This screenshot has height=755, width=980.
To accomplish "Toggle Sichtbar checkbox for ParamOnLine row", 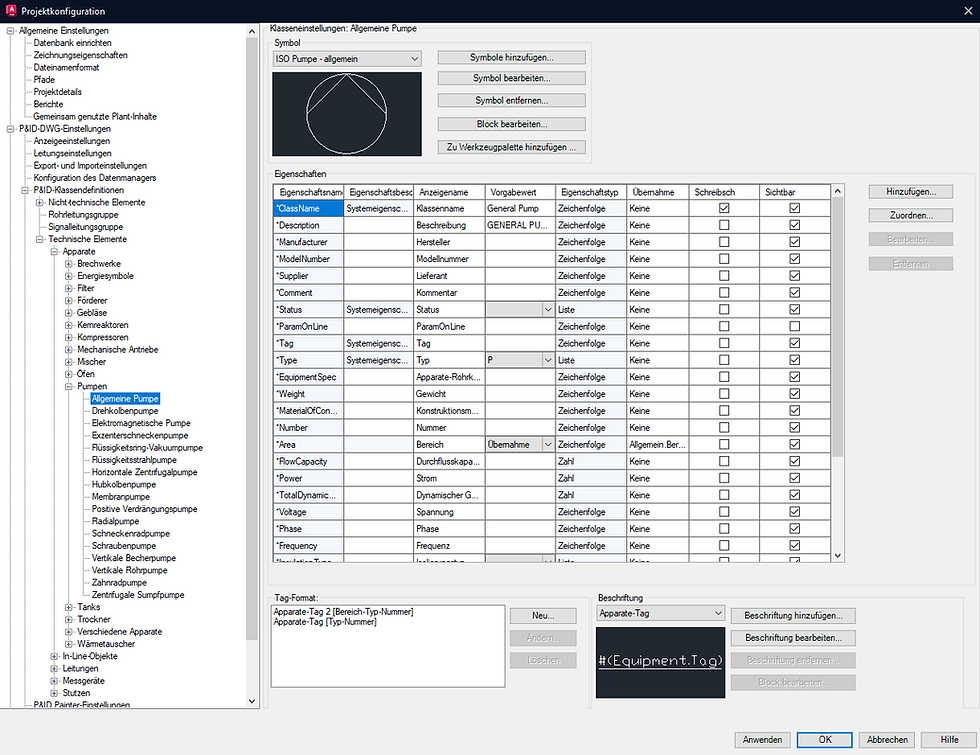I will point(794,326).
